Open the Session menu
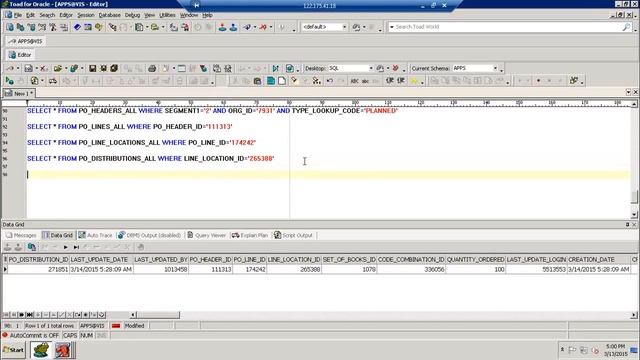The image size is (640, 360). click(86, 15)
